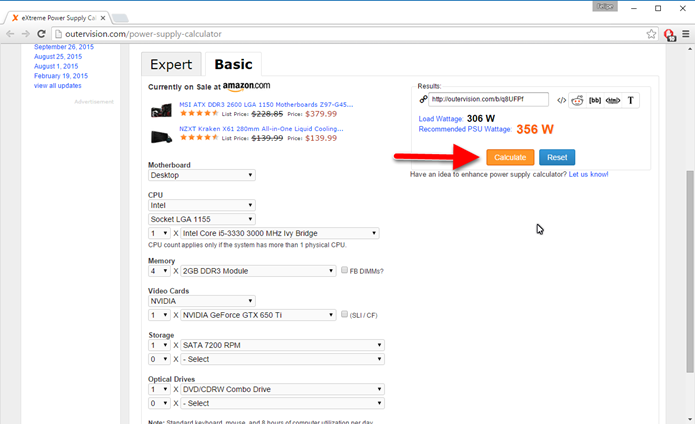The image size is (695, 424).
Task: Click the [bb] BBCode share icon
Action: tap(595, 101)
